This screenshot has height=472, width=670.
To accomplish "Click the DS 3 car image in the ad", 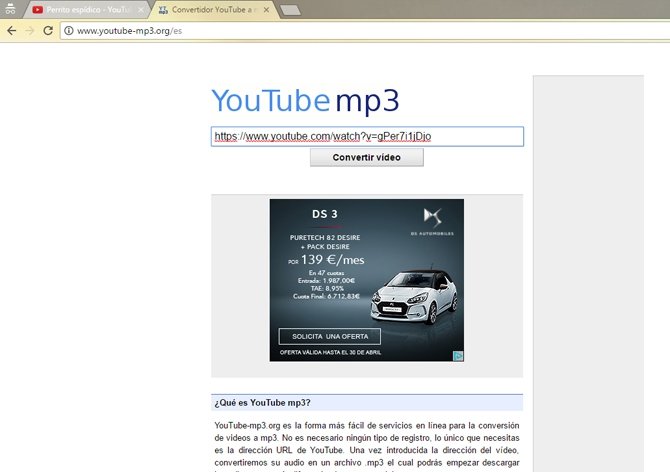I will pyautogui.click(x=414, y=297).
